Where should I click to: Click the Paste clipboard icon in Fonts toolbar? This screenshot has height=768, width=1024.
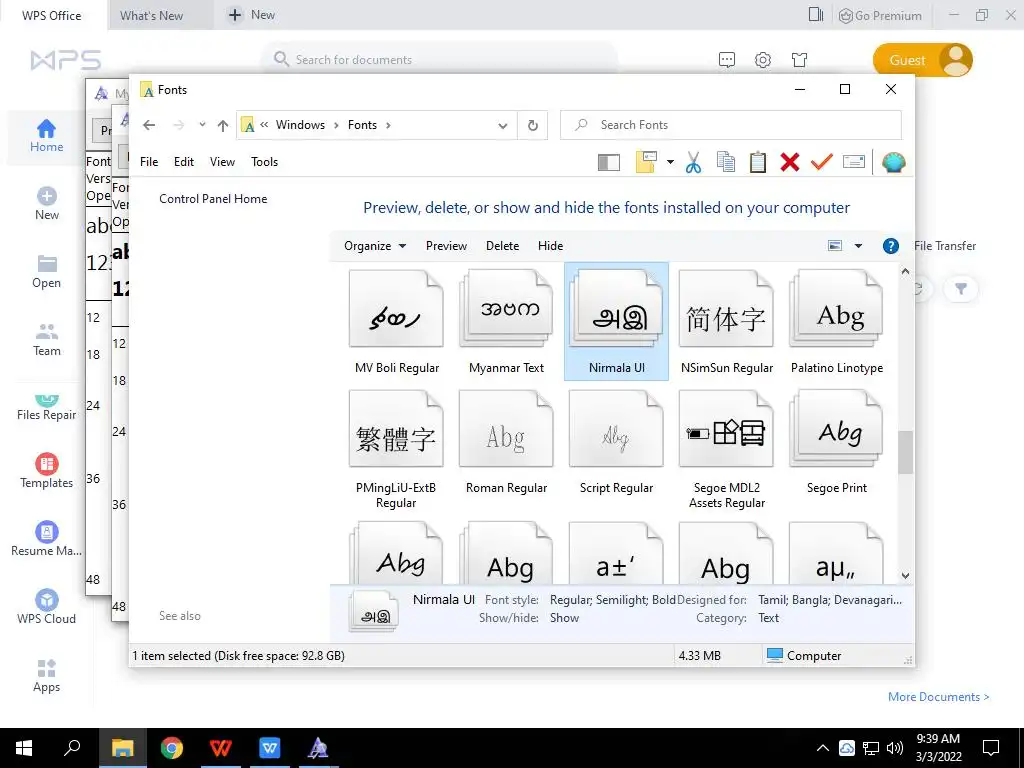coord(758,162)
